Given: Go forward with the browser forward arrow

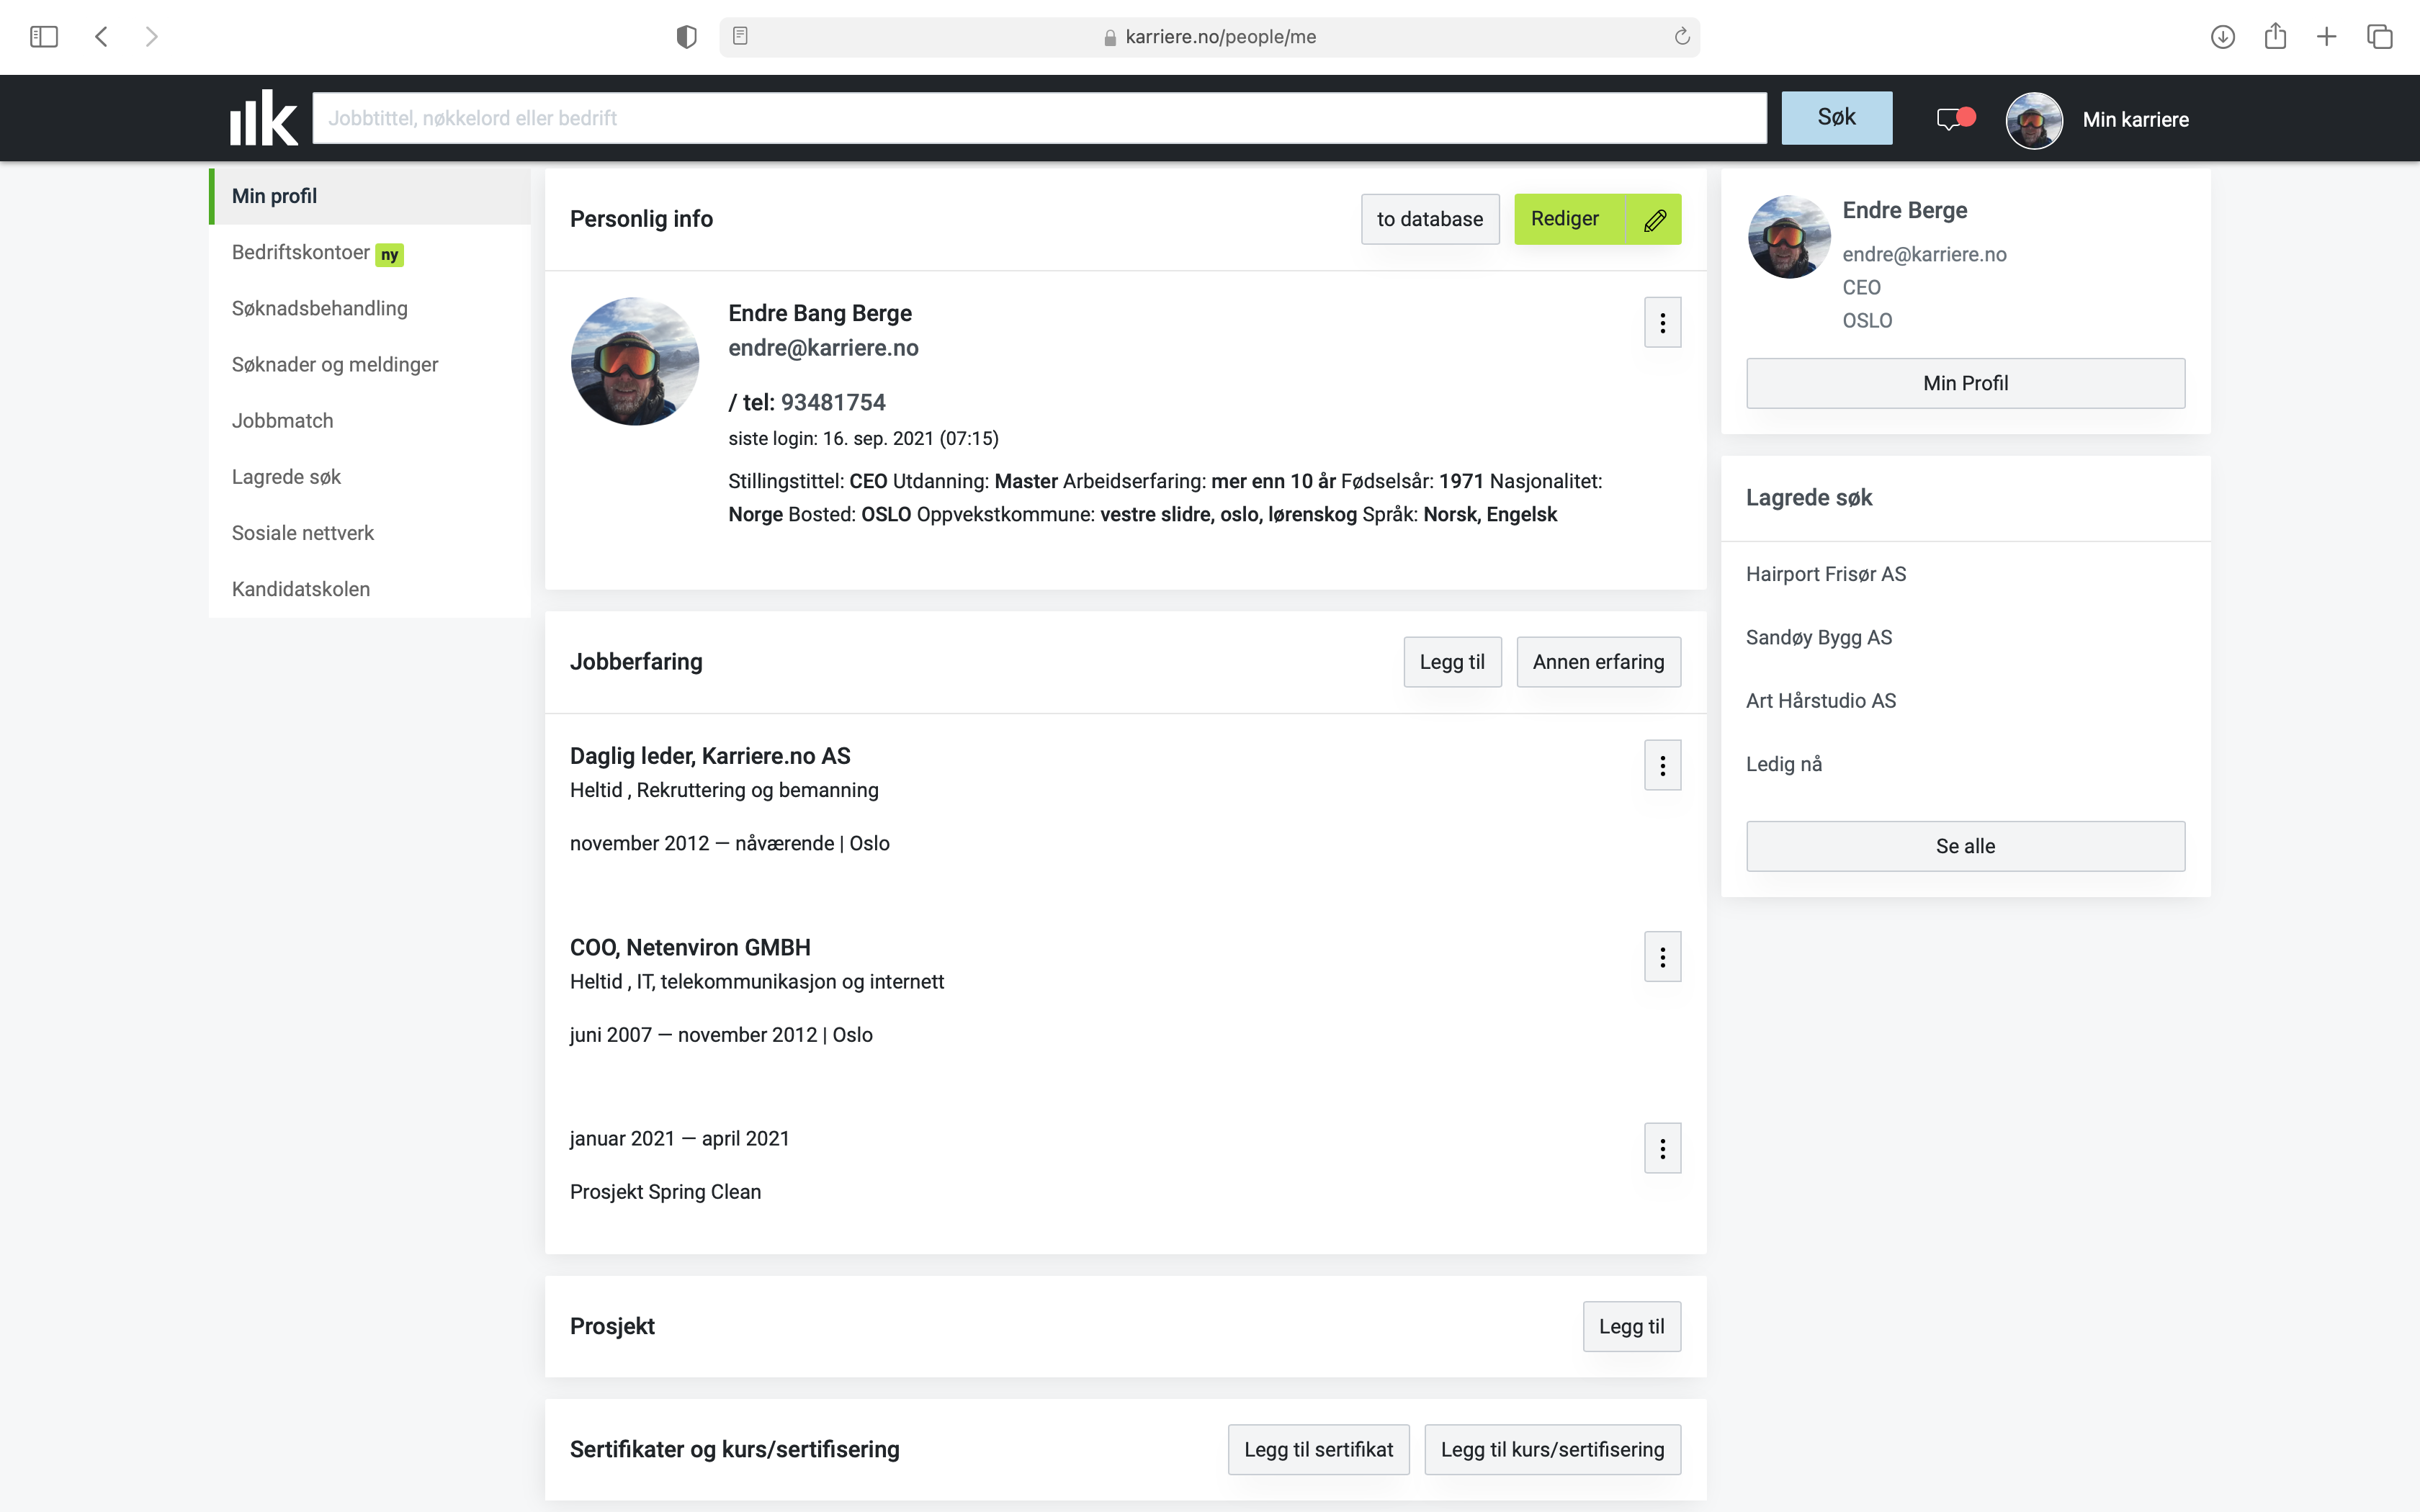Looking at the screenshot, I should [x=151, y=37].
